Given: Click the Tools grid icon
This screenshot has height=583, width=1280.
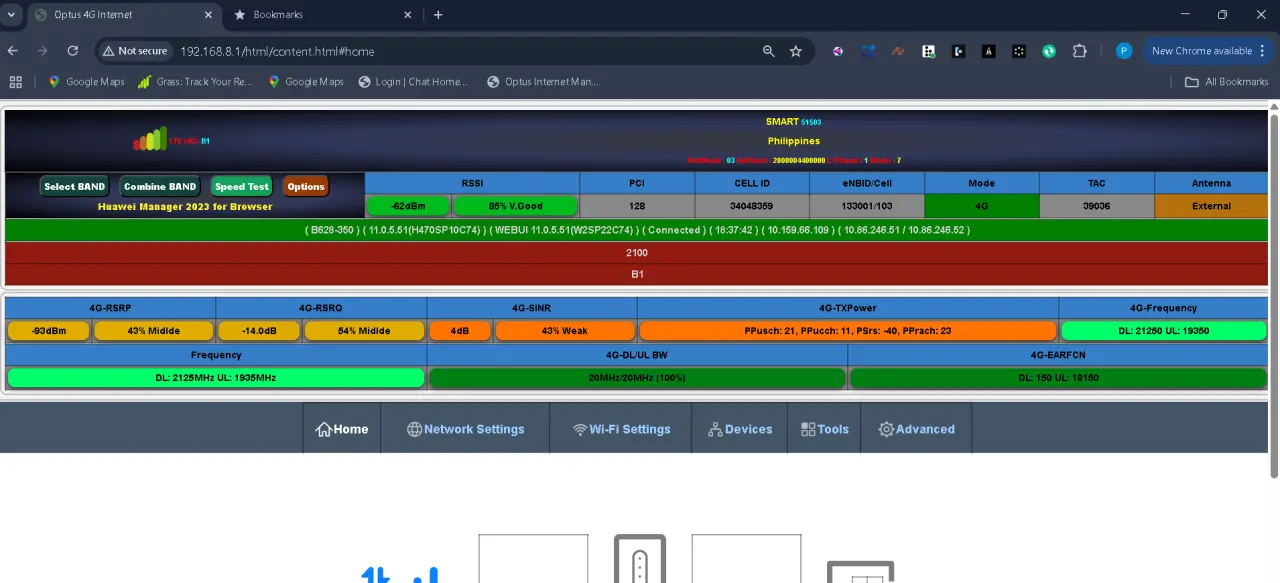Looking at the screenshot, I should [808, 429].
